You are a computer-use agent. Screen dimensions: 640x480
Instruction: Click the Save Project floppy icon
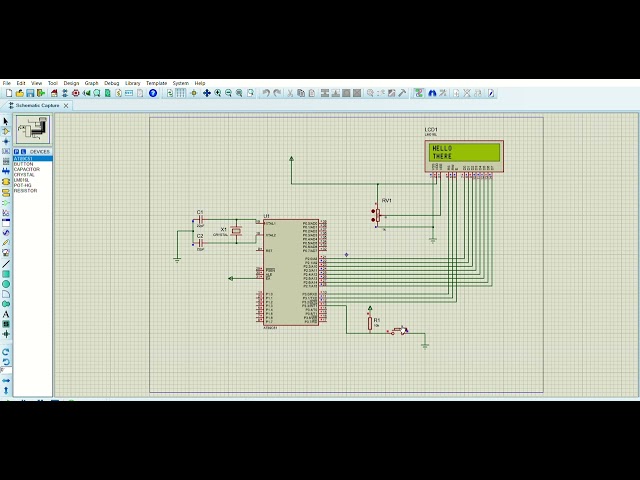[x=30, y=93]
